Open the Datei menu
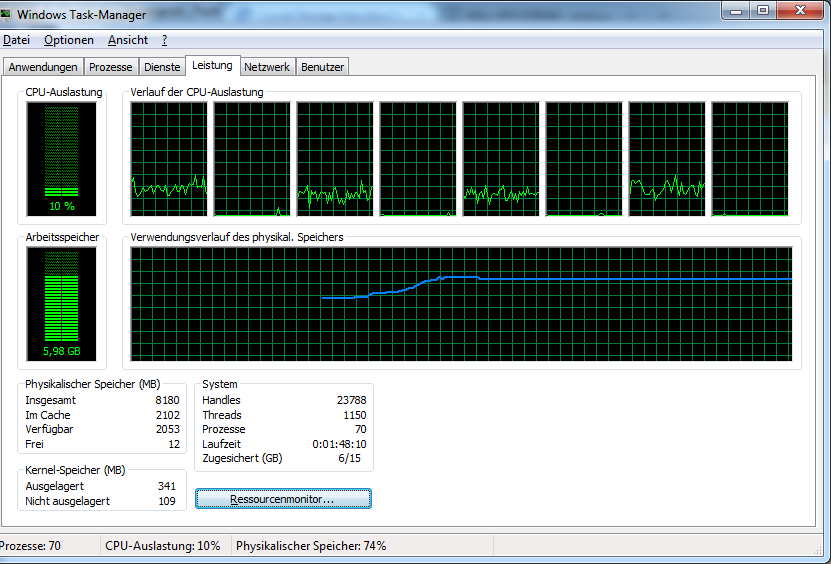The width and height of the screenshot is (831, 564). click(x=16, y=40)
